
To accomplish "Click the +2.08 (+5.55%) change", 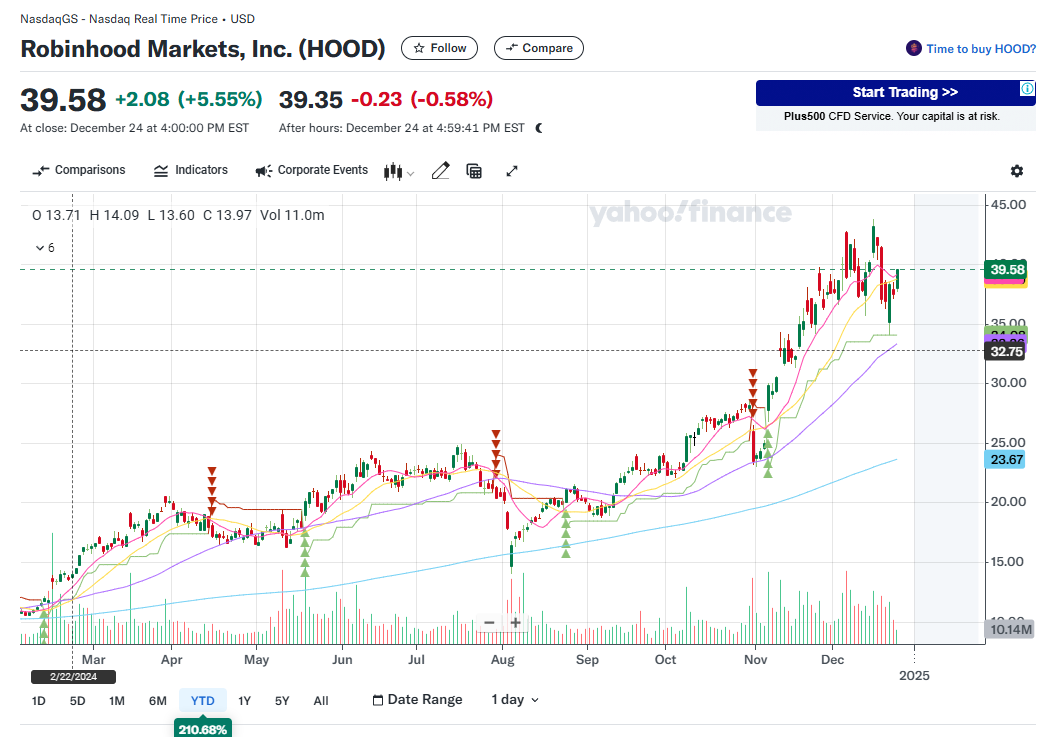I will pos(189,99).
